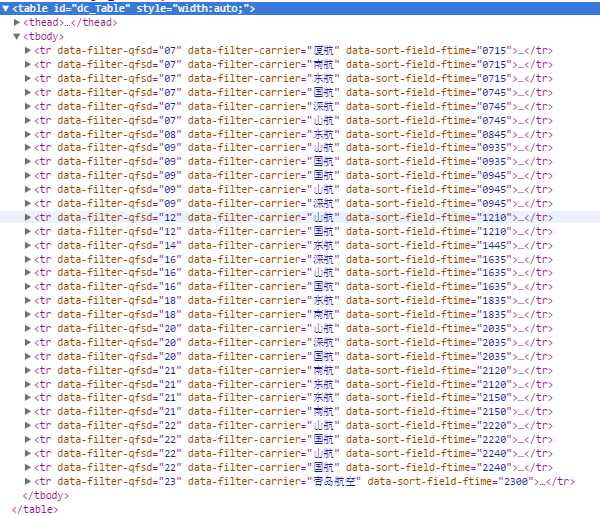This screenshot has height=516, width=600.
Task: Select tr row 山航 ftime 2035
Action: (293, 328)
